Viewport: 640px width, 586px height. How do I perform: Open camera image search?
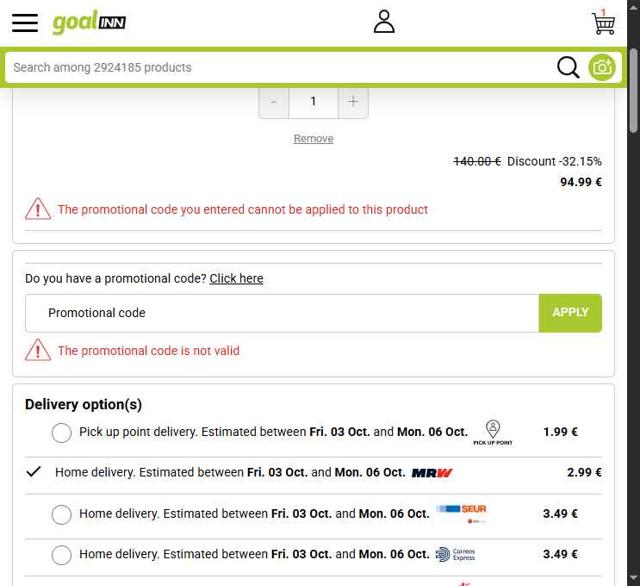click(x=602, y=67)
